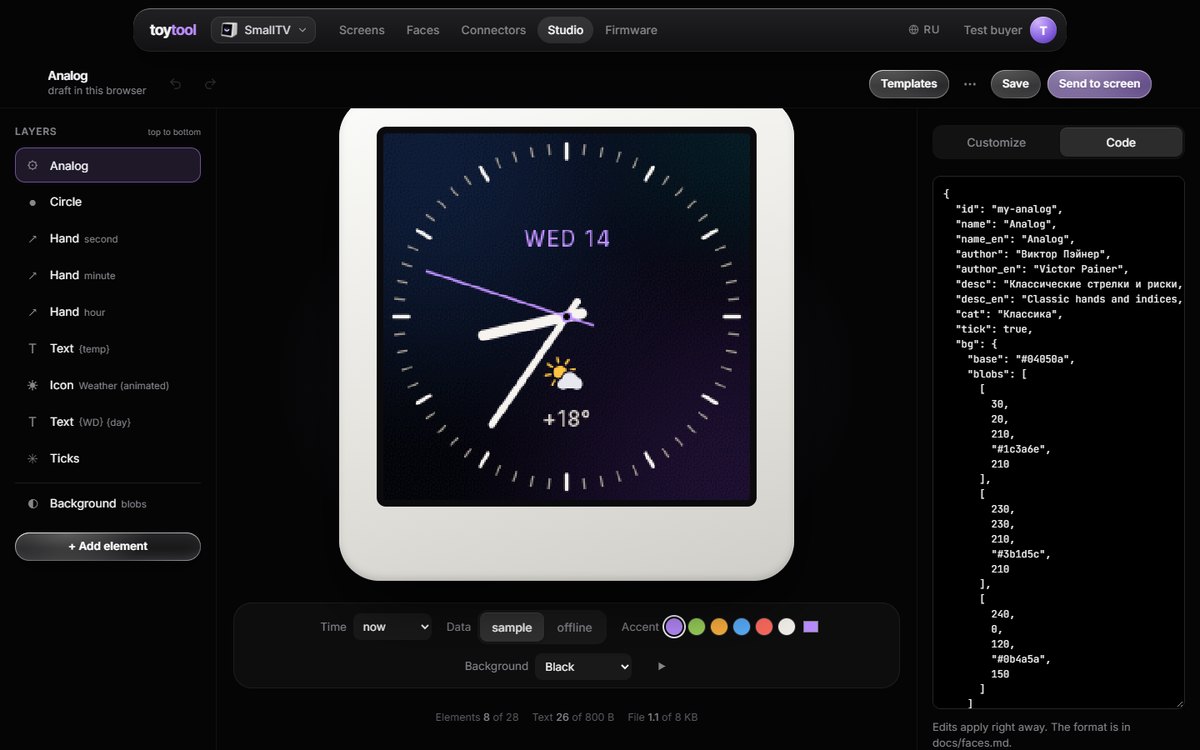Pick the white accent color swatch

click(x=787, y=627)
